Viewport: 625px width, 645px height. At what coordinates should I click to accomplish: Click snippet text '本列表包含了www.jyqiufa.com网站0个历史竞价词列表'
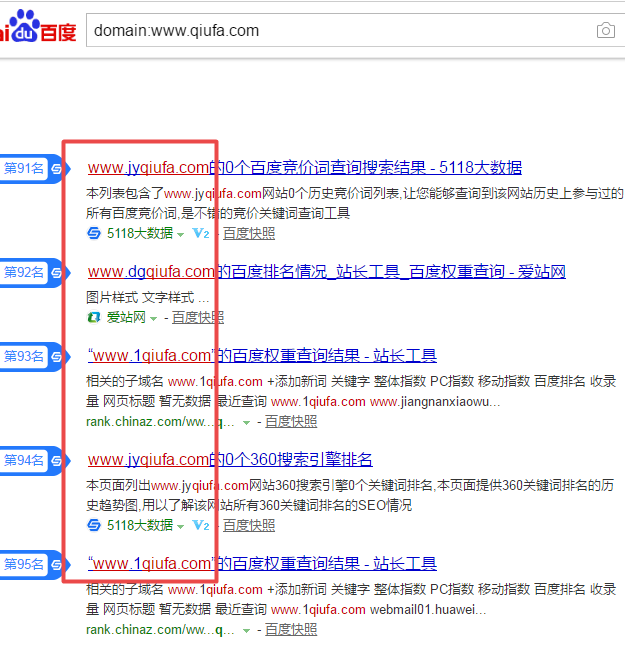243,193
